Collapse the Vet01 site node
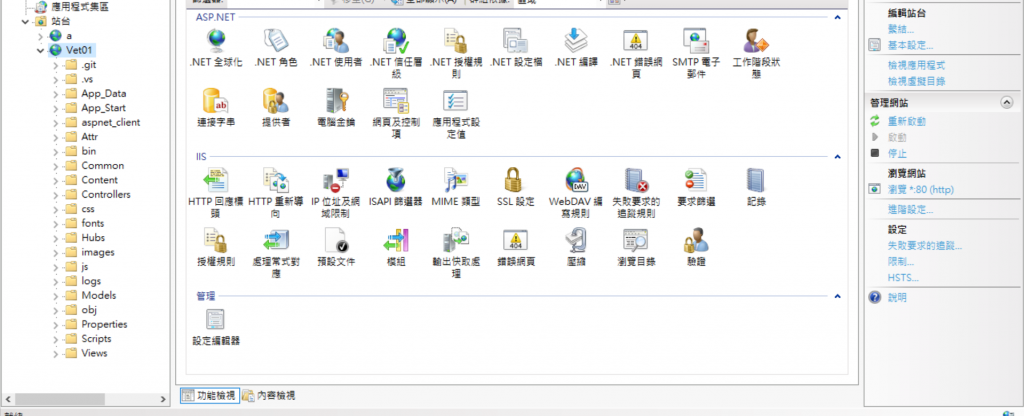1024x416 pixels. coord(41,50)
